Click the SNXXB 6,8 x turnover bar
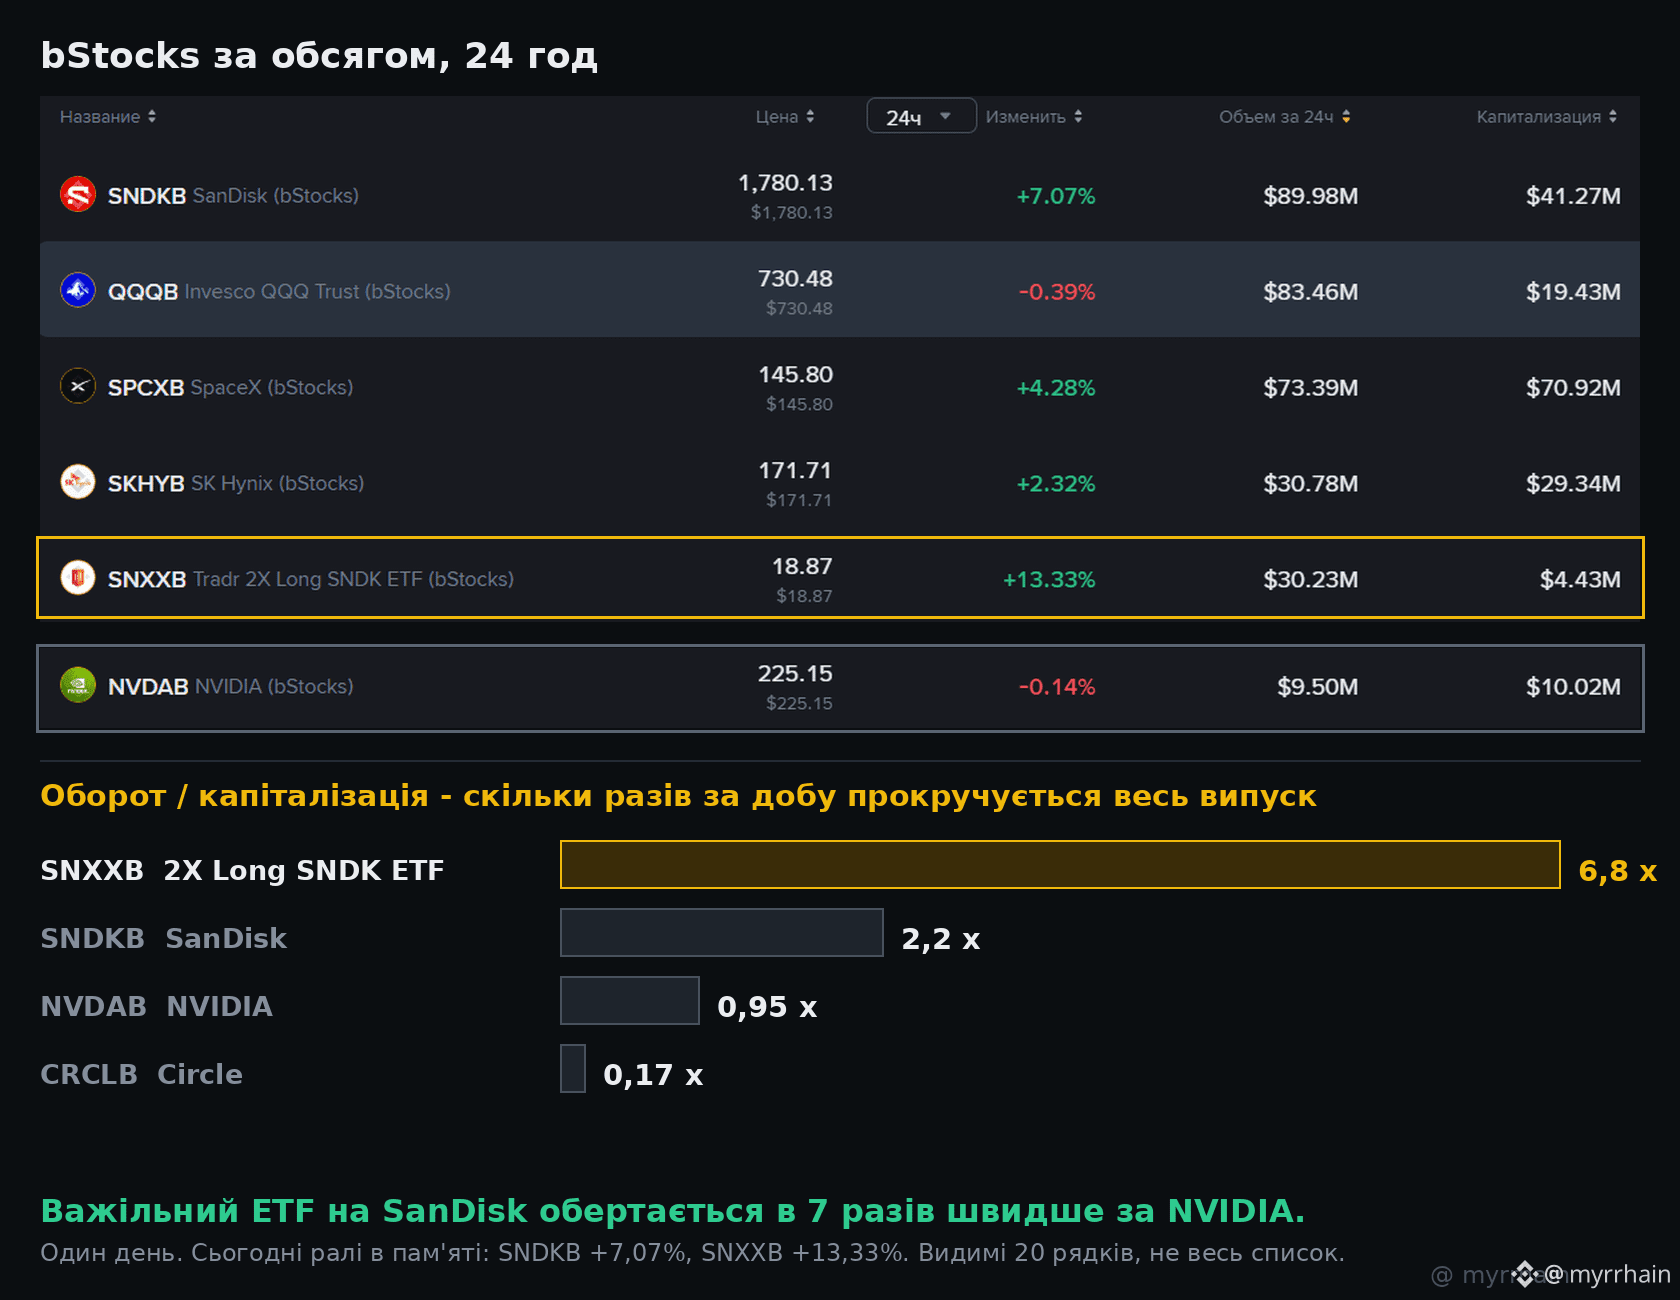The image size is (1680, 1300). pyautogui.click(x=1060, y=864)
